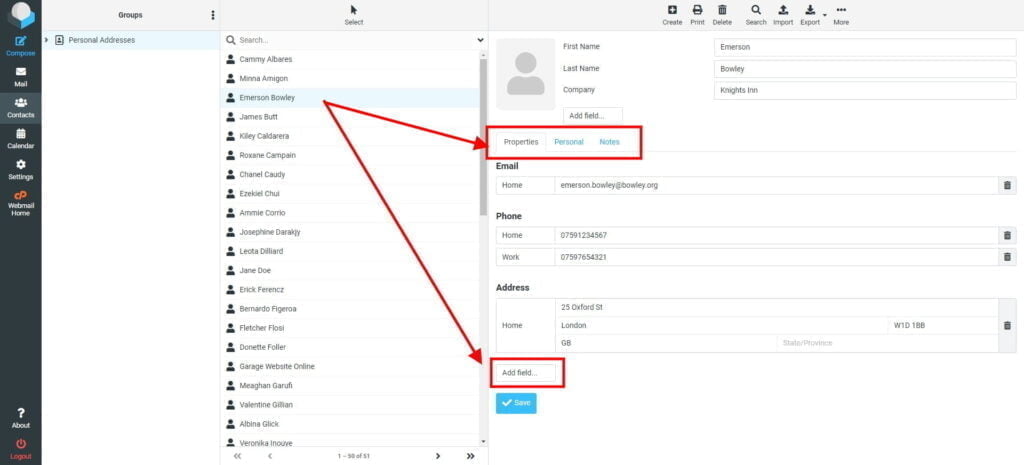This screenshot has width=1024, height=465.
Task: Go to next contacts page
Action: [438, 456]
